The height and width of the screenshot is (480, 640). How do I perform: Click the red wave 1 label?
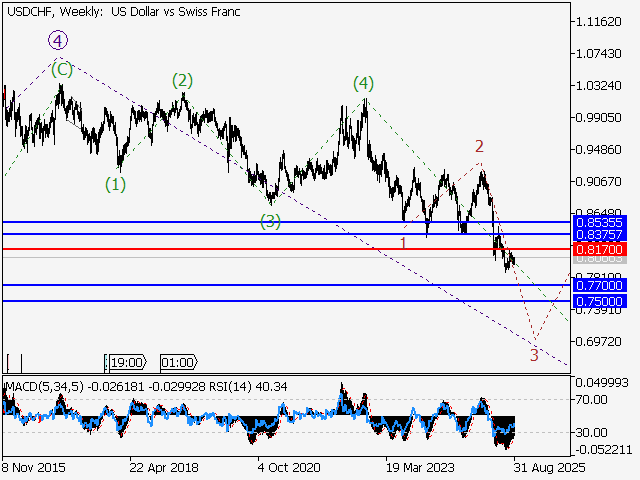(x=403, y=242)
